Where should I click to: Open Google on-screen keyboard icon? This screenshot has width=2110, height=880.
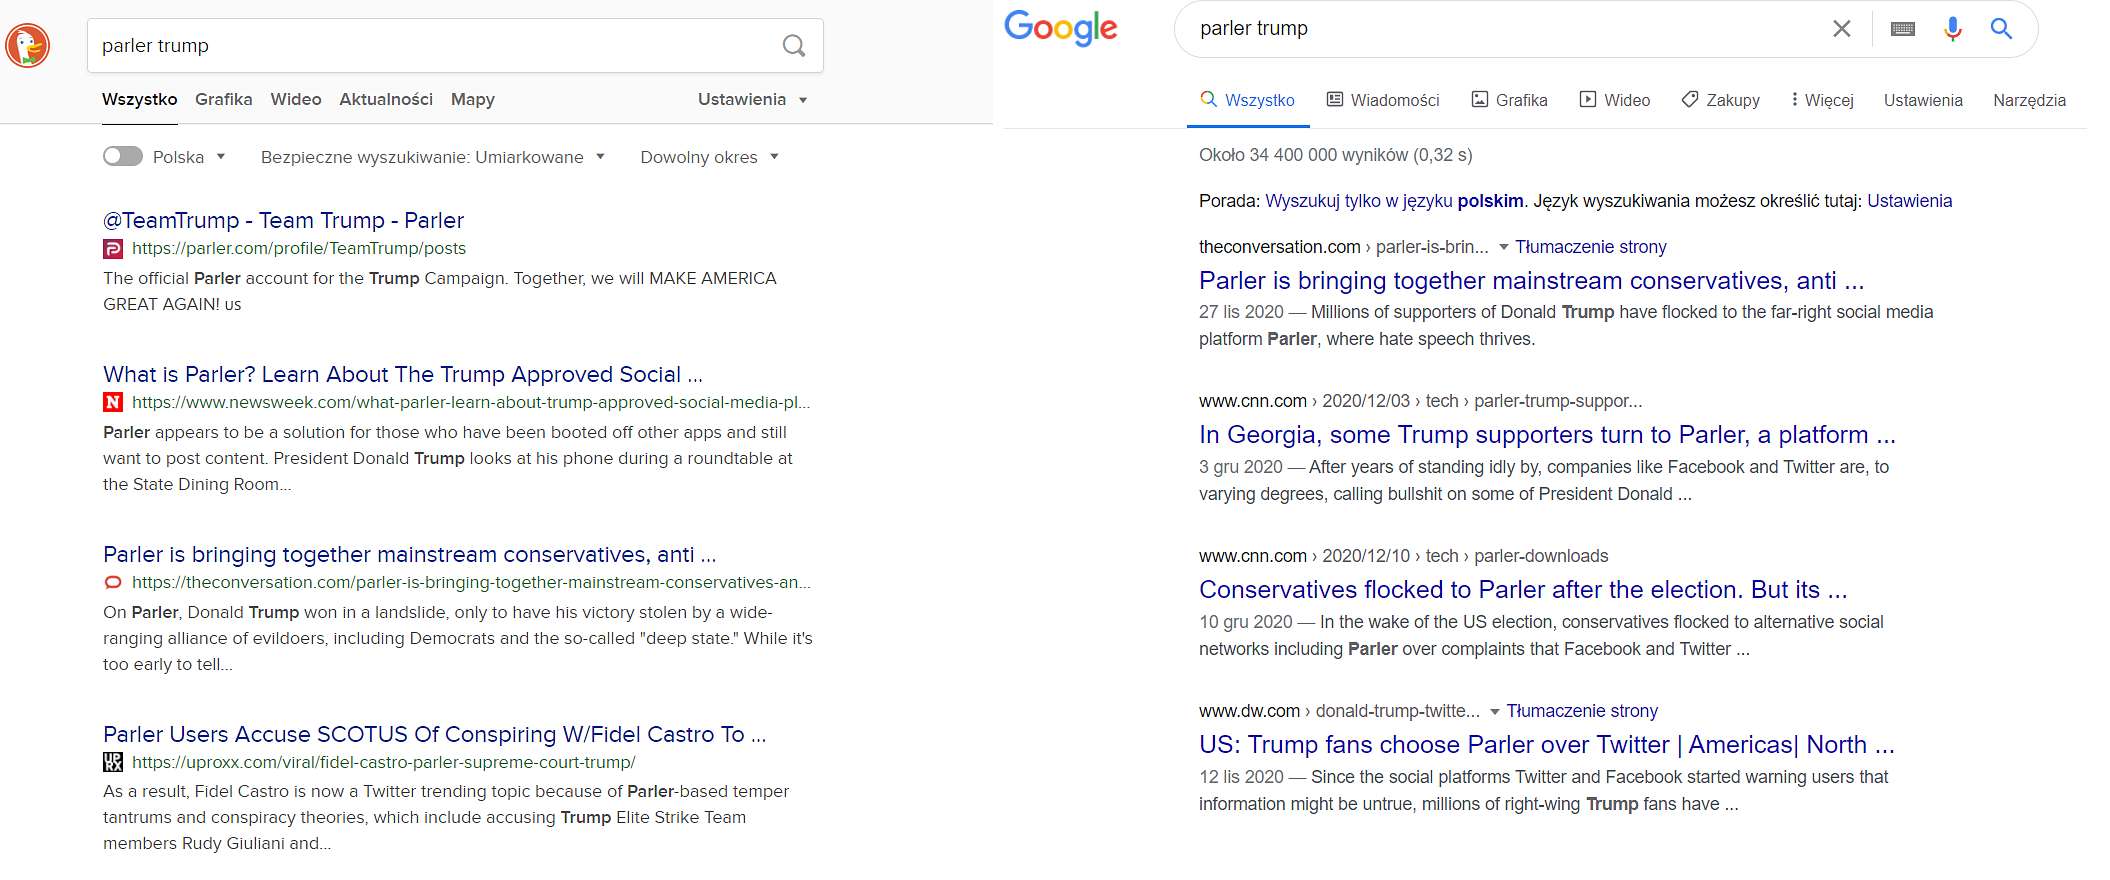(x=1903, y=29)
